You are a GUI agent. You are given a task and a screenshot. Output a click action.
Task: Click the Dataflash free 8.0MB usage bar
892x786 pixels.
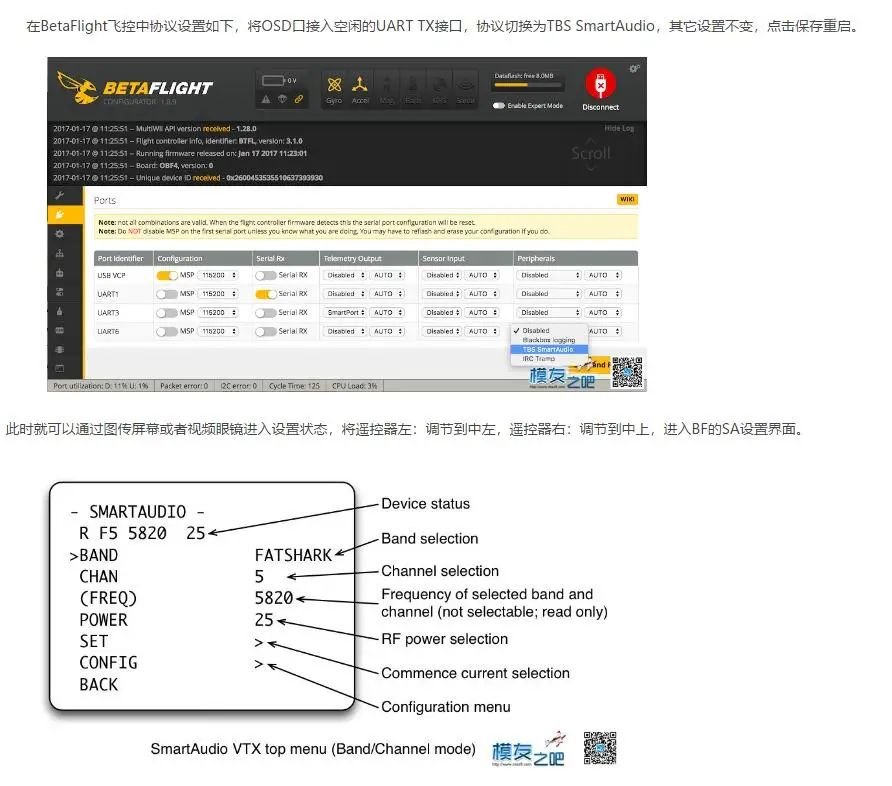(x=528, y=85)
